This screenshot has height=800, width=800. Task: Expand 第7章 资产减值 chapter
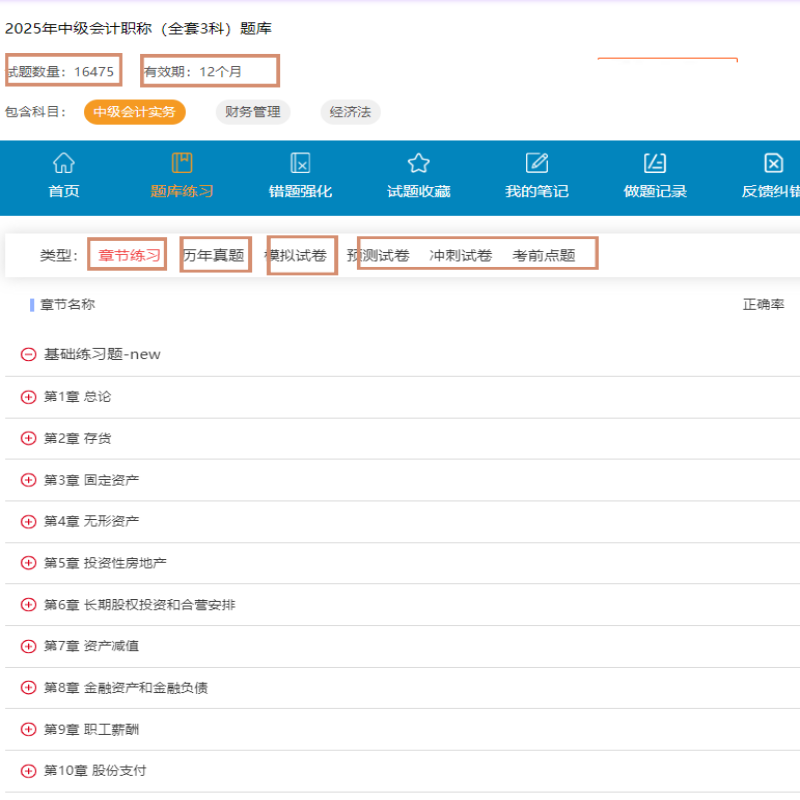[x=29, y=646]
